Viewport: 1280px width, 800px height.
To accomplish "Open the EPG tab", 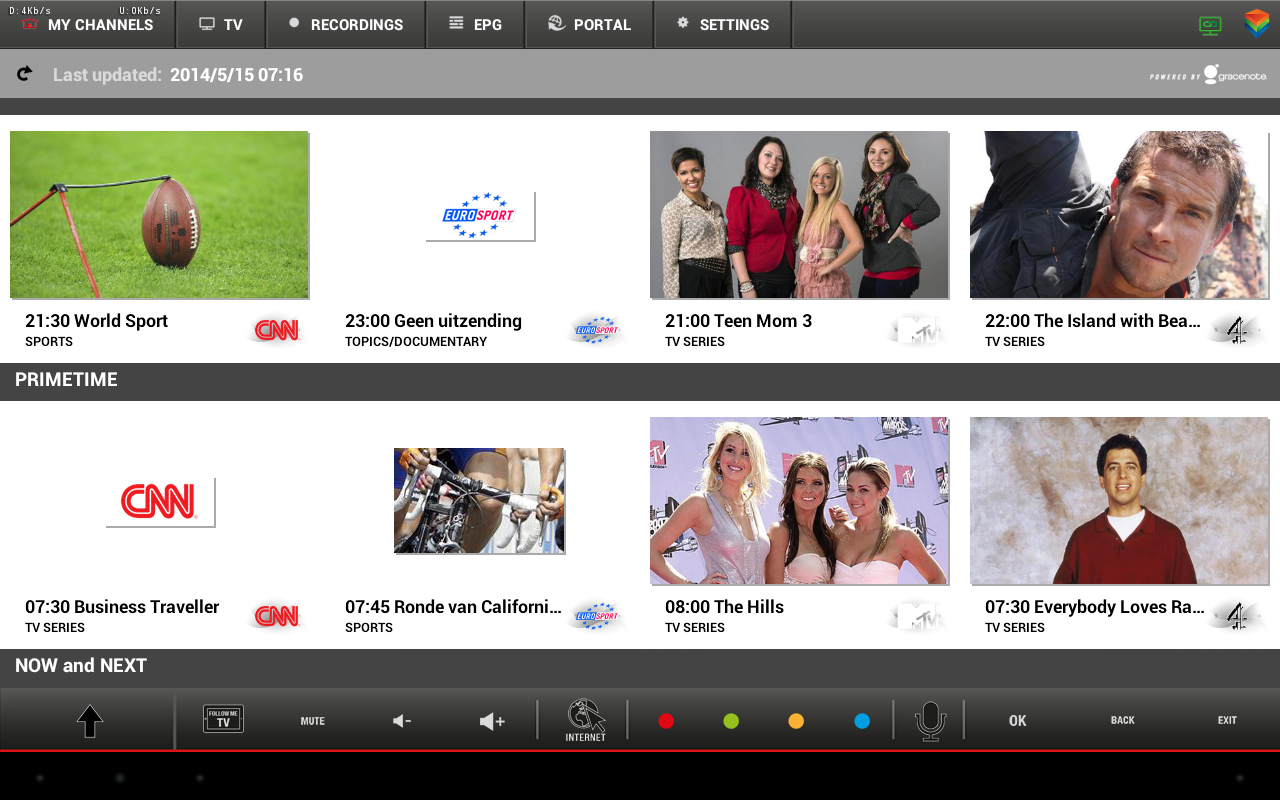I will click(476, 25).
